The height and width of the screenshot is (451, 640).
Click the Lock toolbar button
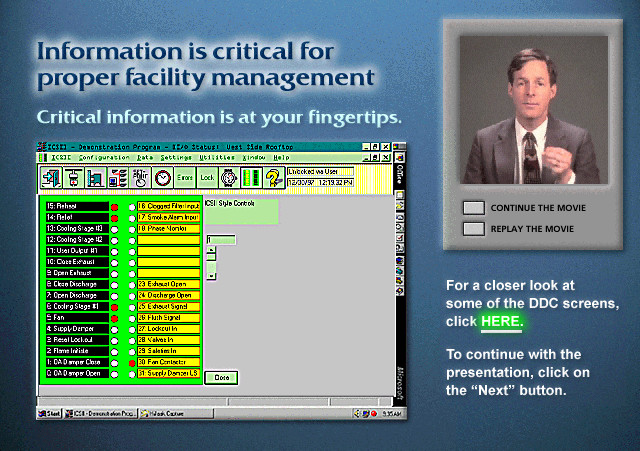[207, 178]
